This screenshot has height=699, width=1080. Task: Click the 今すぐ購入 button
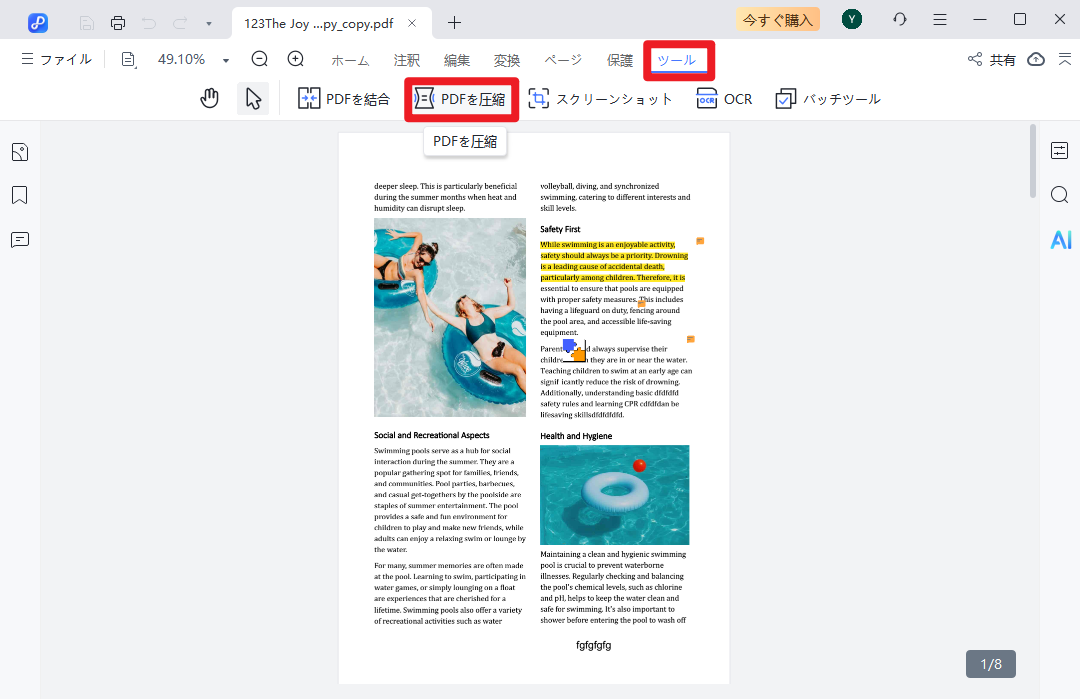777,19
